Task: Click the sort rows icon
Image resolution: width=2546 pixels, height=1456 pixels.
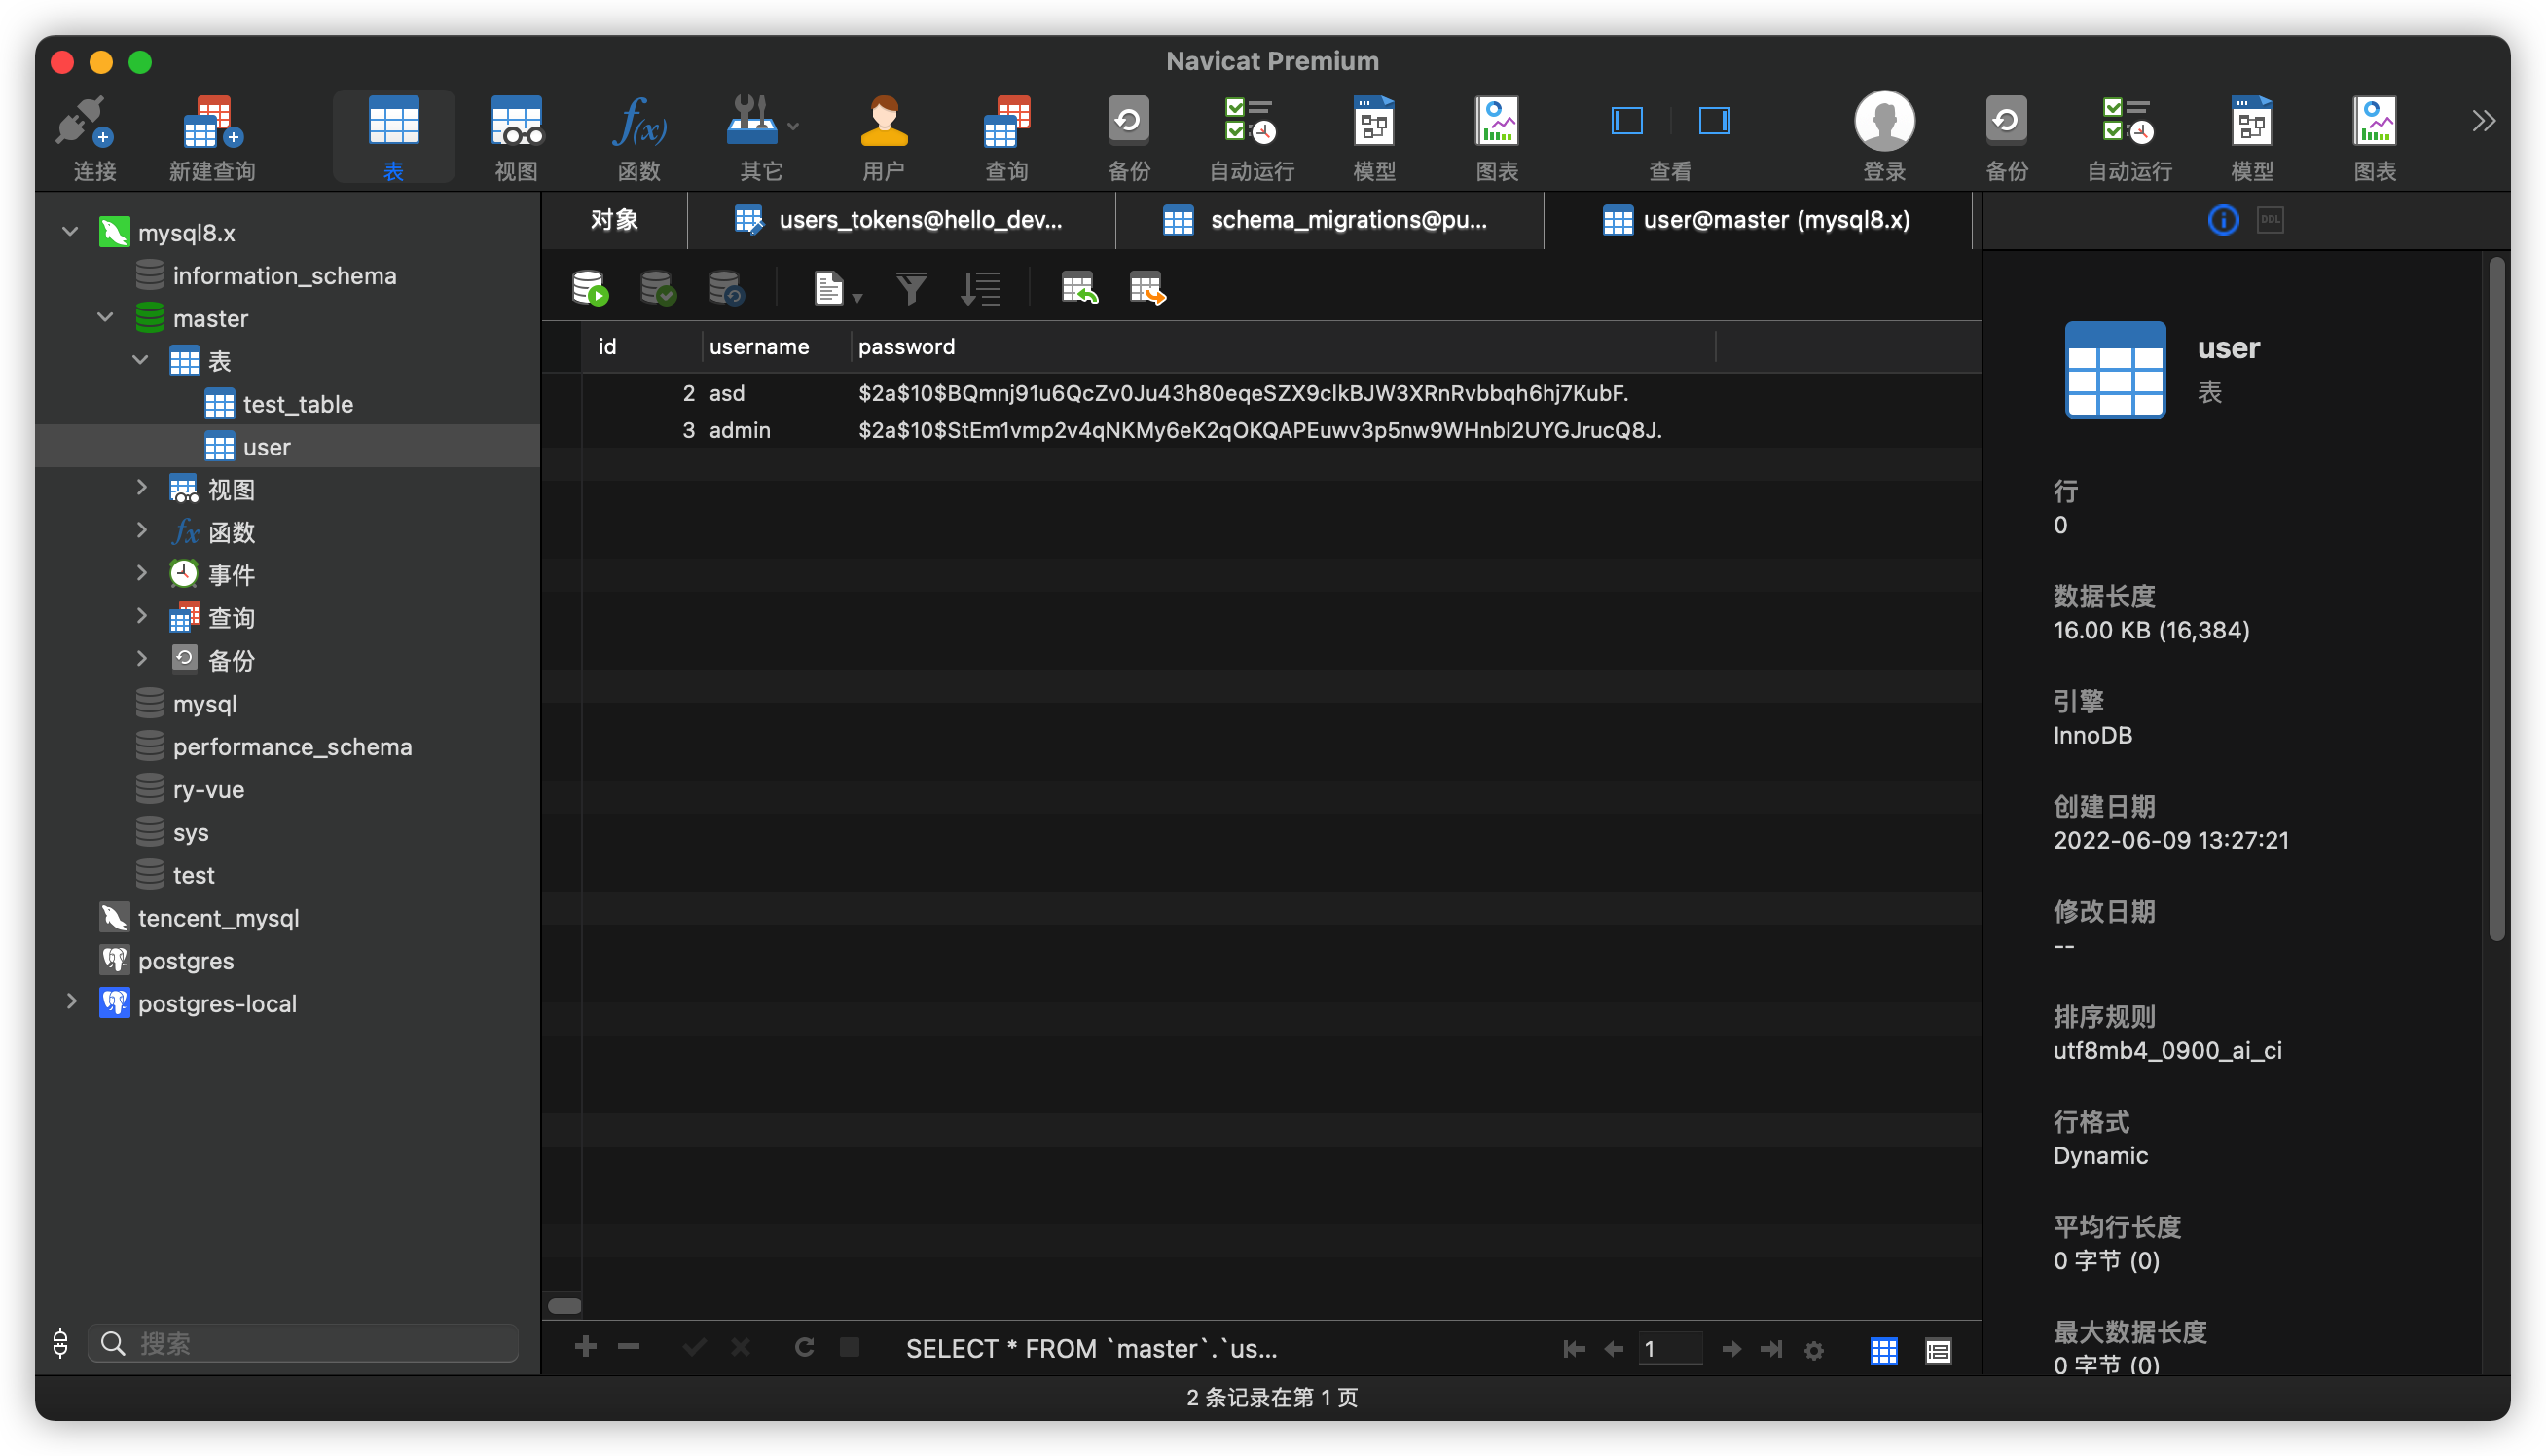Action: click(x=979, y=289)
